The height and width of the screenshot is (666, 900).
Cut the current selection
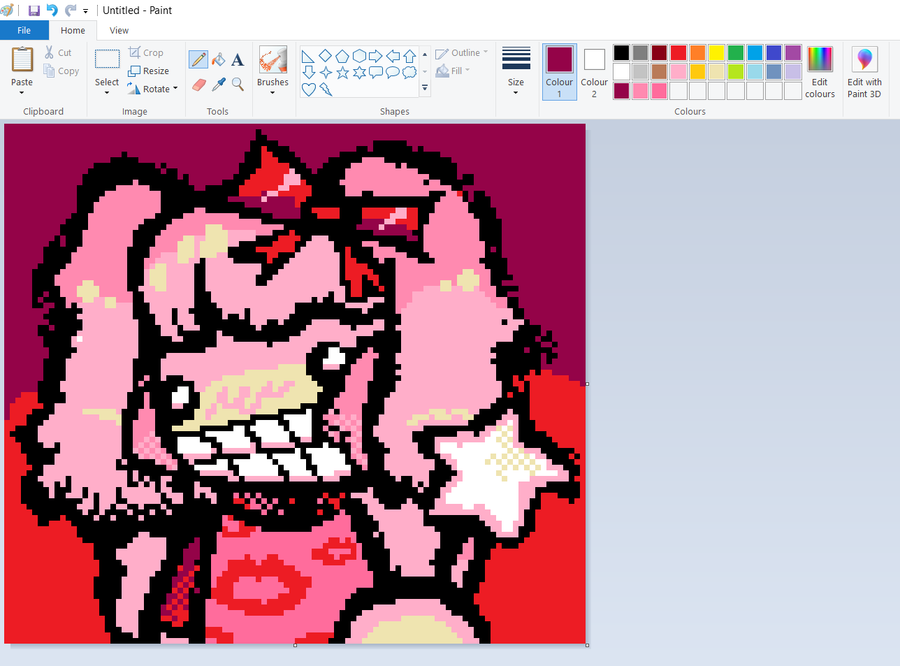coord(58,53)
